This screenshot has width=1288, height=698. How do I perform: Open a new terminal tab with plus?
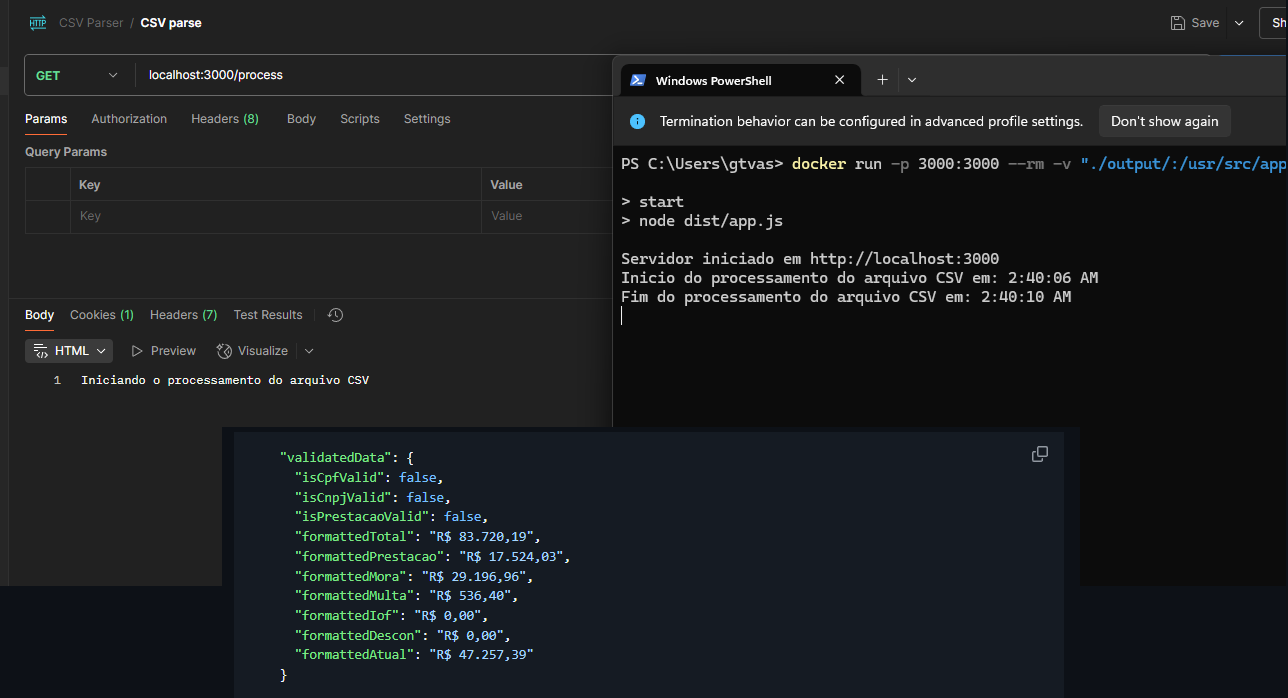[882, 80]
